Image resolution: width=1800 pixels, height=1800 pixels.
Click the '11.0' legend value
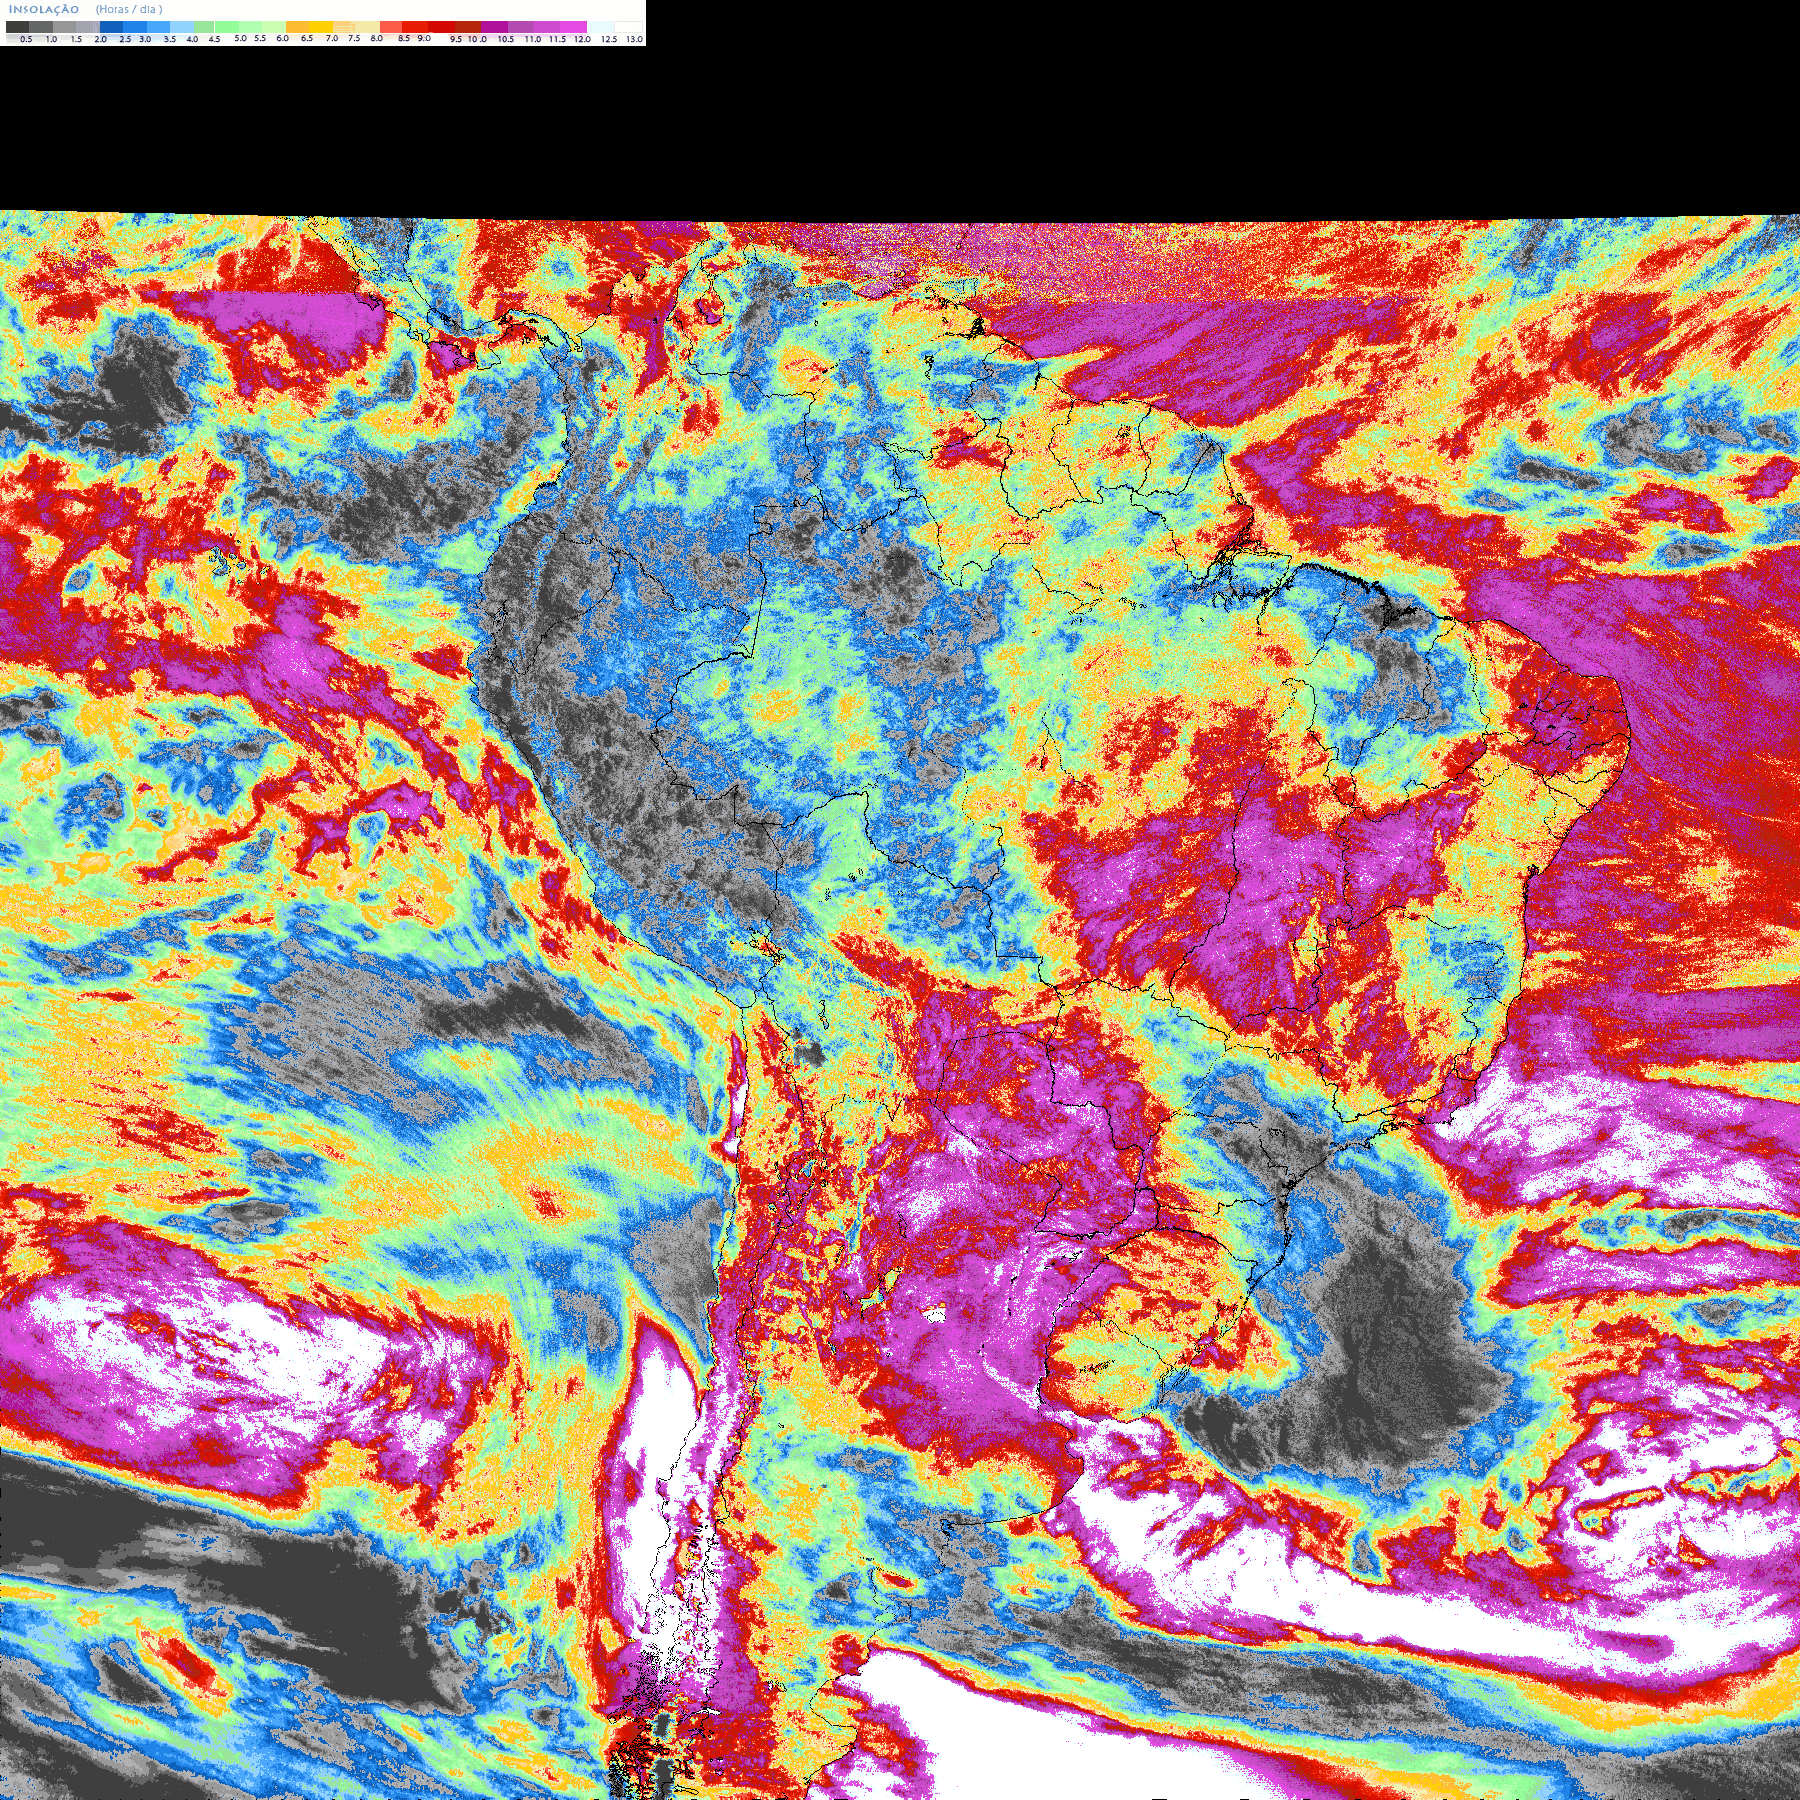[x=533, y=39]
